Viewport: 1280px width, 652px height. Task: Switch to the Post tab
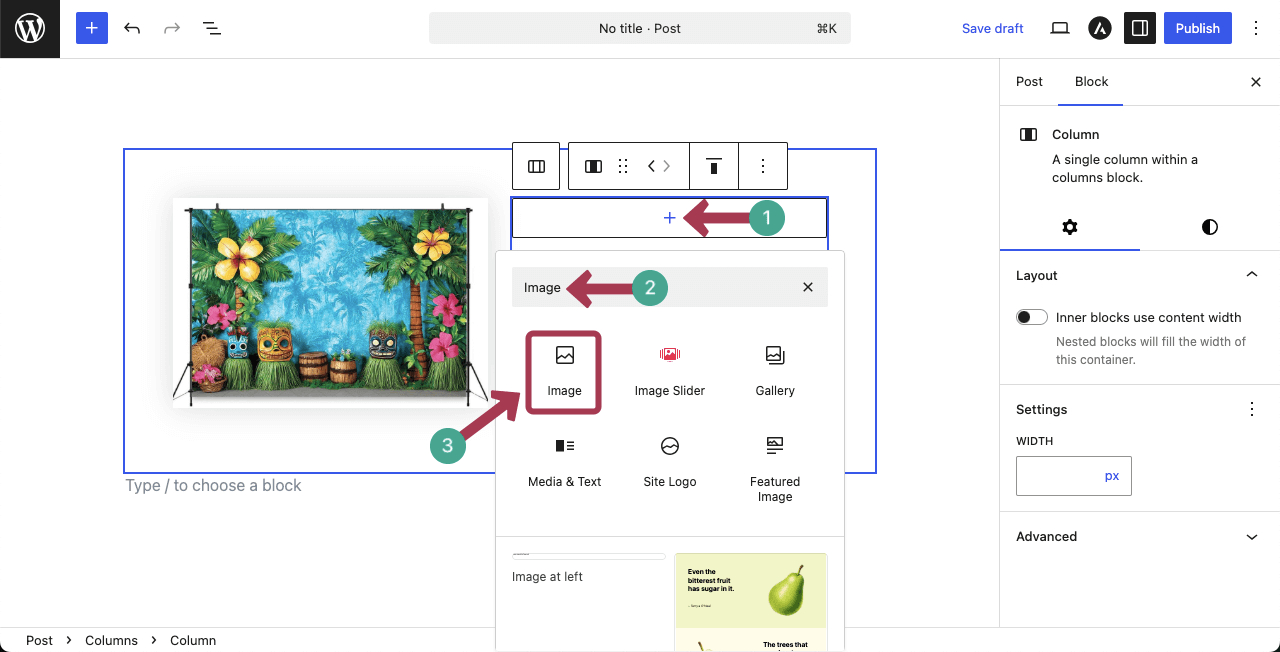[1029, 82]
